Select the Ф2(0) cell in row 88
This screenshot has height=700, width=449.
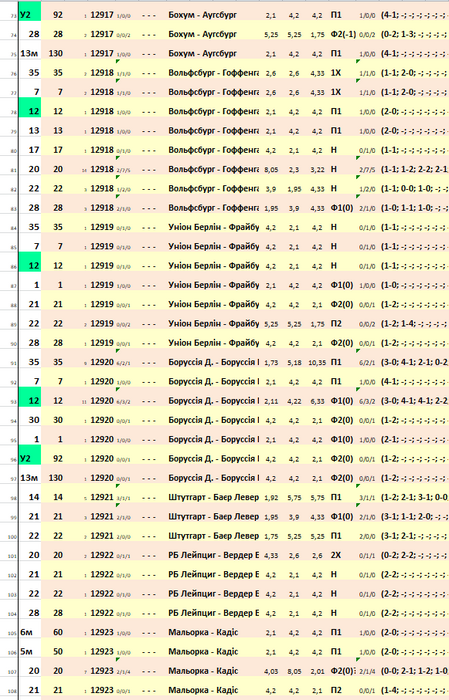coord(343,304)
